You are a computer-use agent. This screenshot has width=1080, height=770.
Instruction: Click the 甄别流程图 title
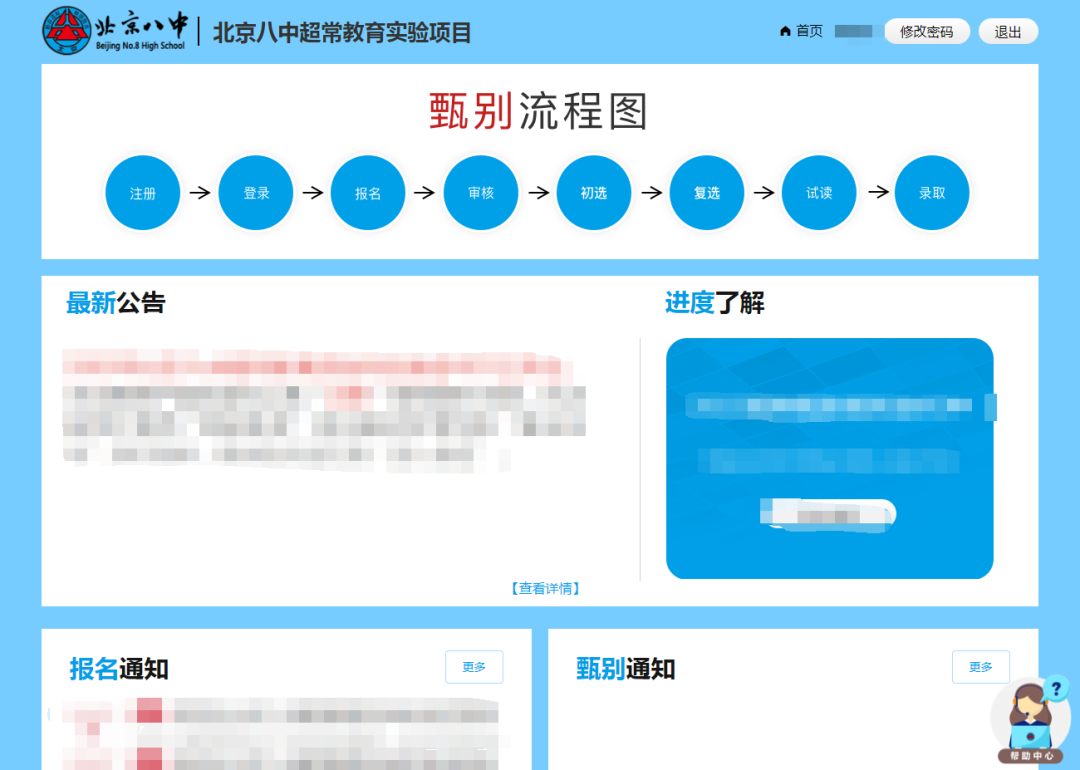[x=539, y=112]
